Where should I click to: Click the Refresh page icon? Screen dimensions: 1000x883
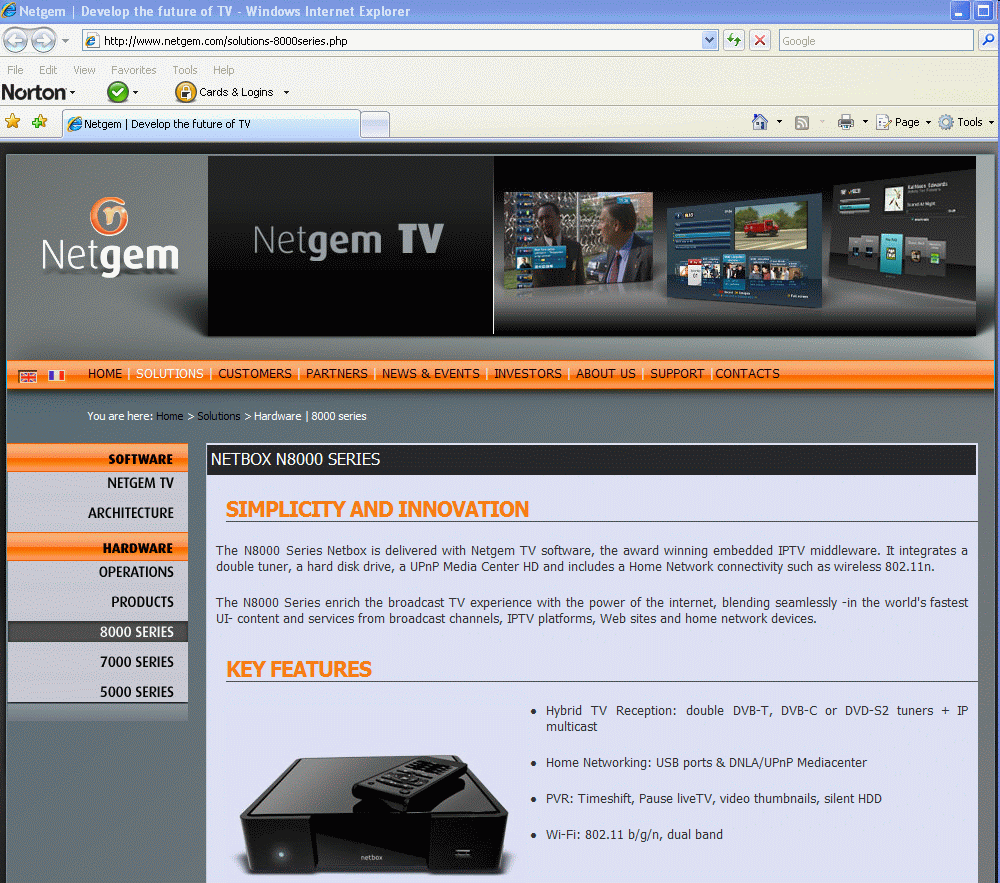pyautogui.click(x=734, y=40)
